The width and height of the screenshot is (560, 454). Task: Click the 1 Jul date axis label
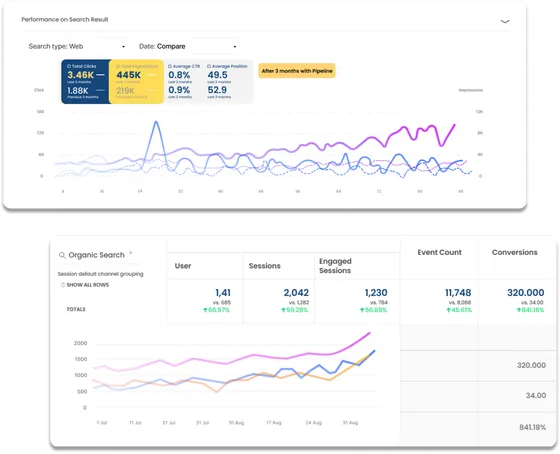tap(102, 423)
